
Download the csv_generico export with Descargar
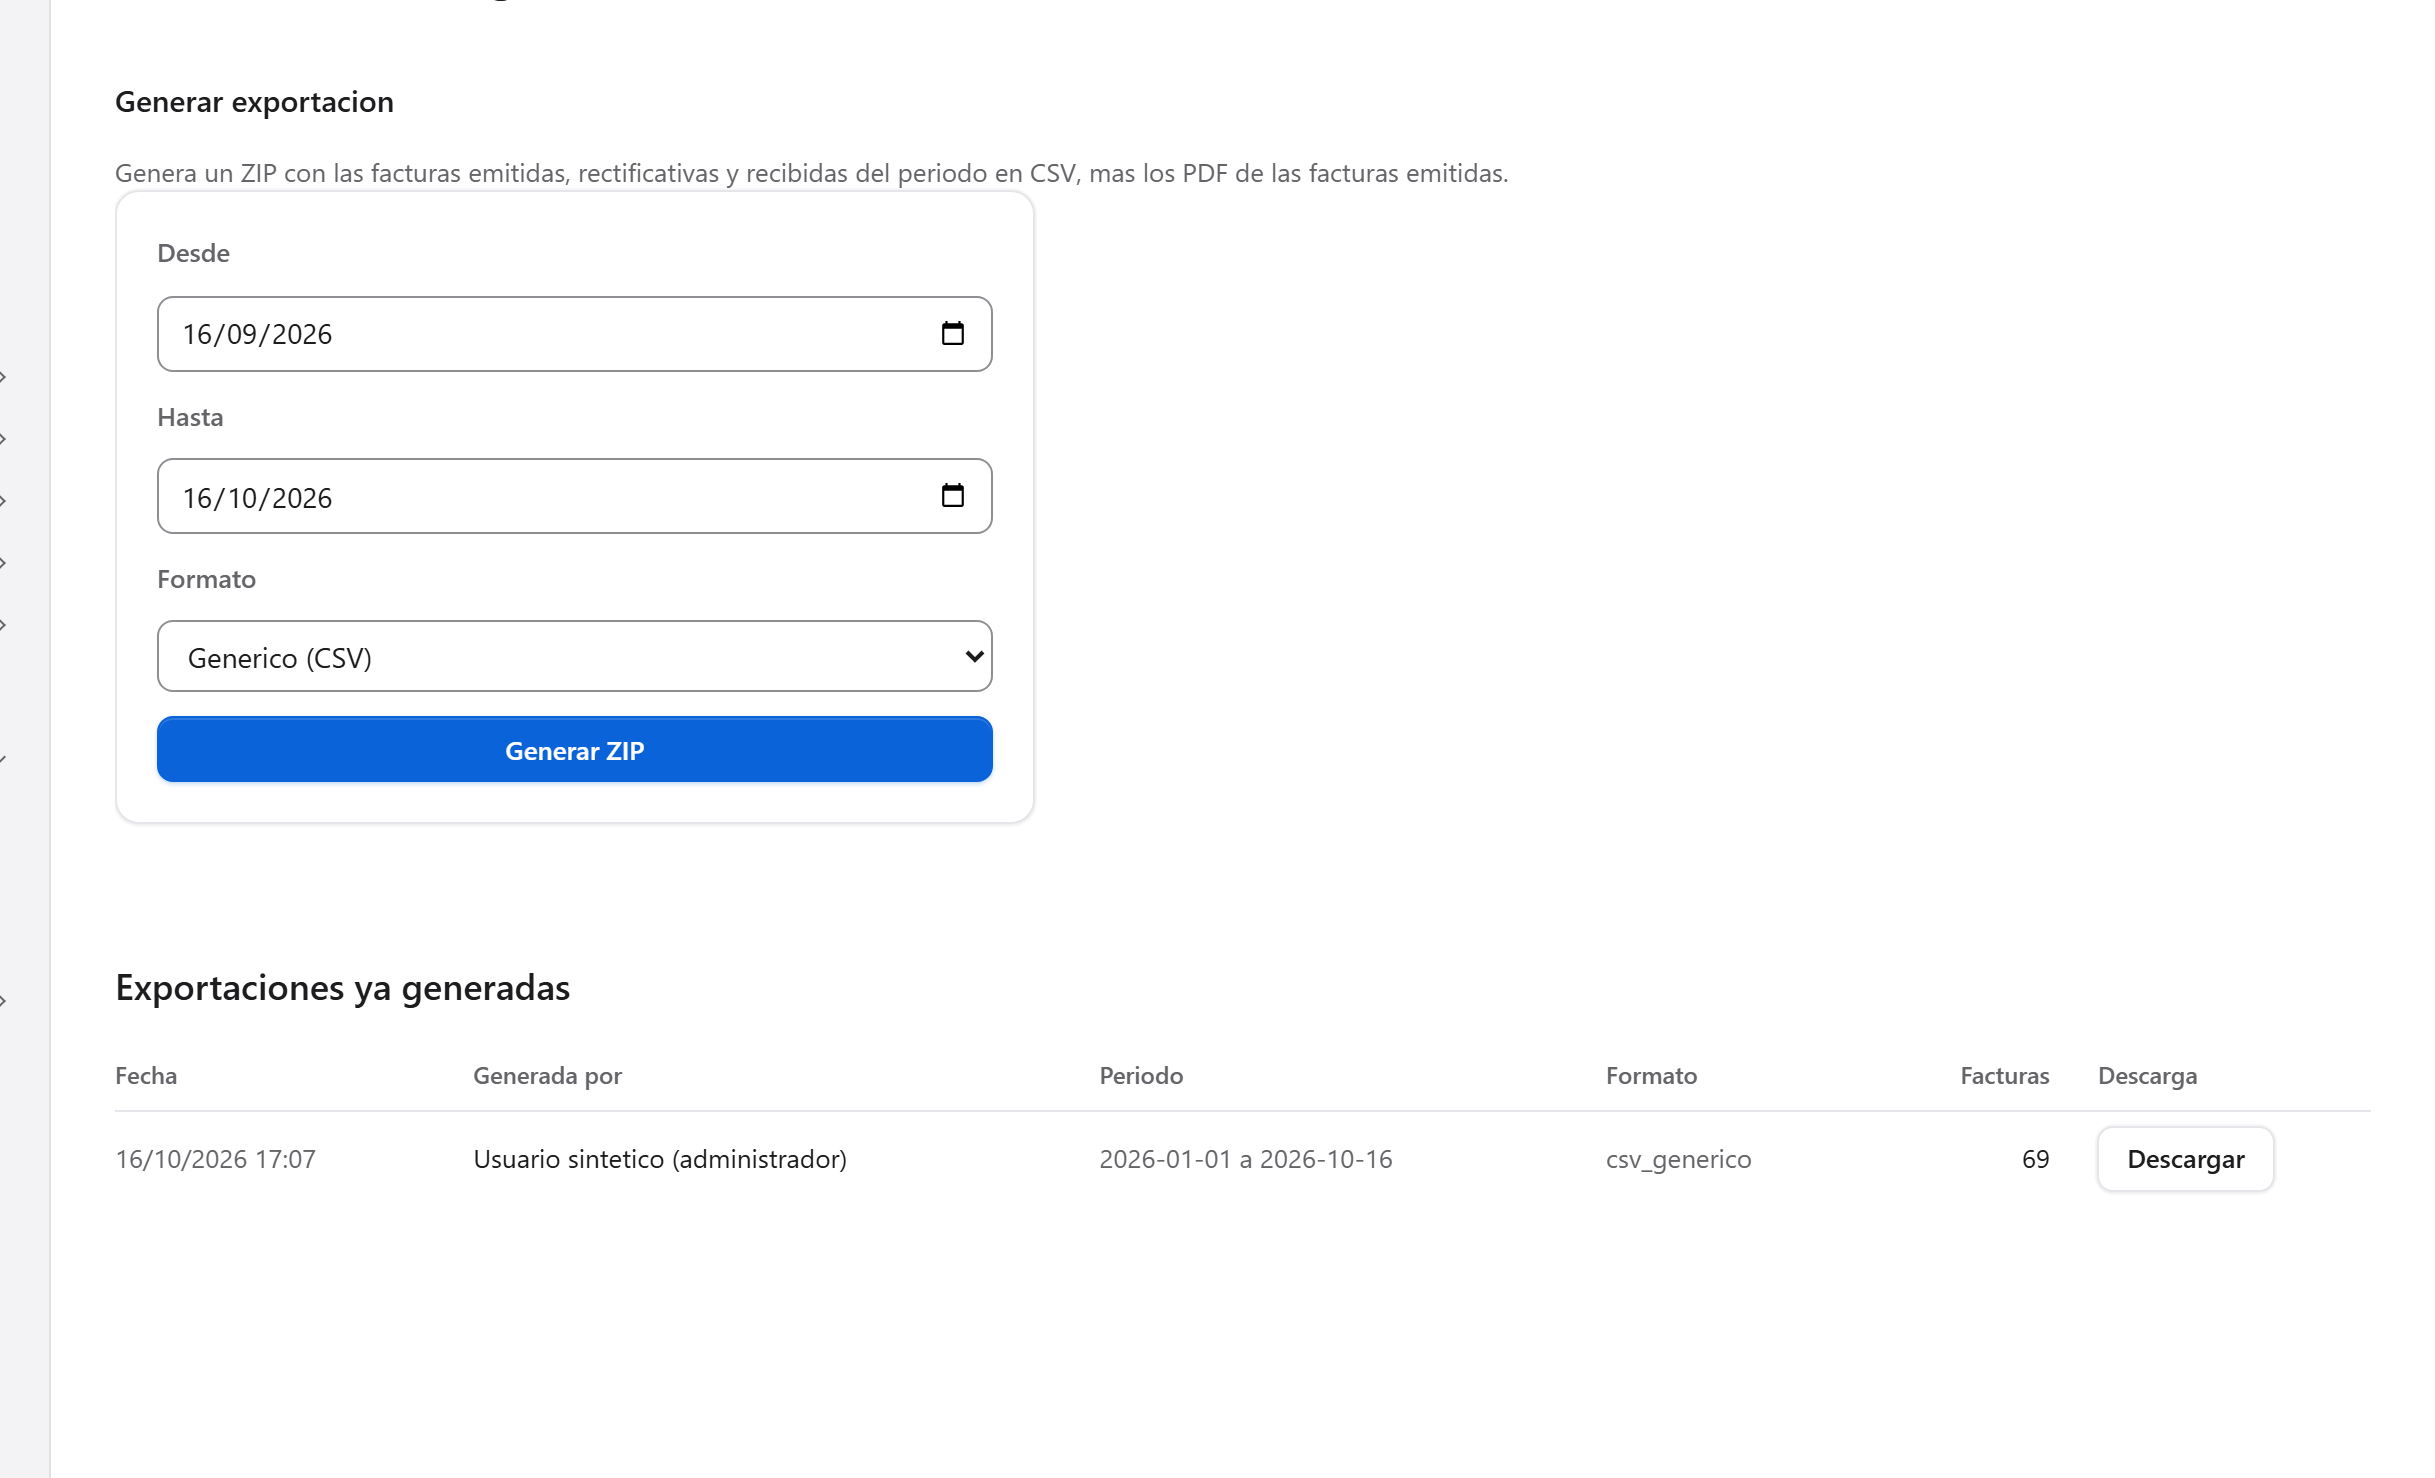(x=2185, y=1159)
